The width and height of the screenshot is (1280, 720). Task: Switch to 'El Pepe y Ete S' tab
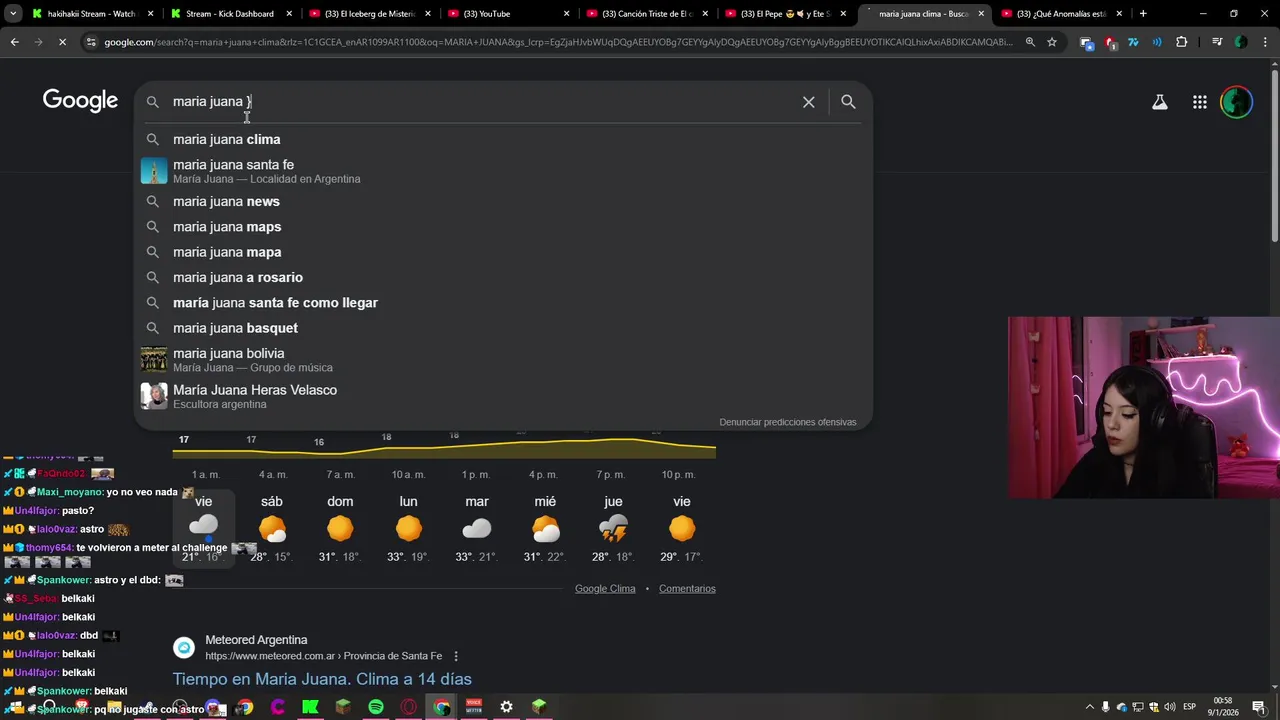[786, 14]
